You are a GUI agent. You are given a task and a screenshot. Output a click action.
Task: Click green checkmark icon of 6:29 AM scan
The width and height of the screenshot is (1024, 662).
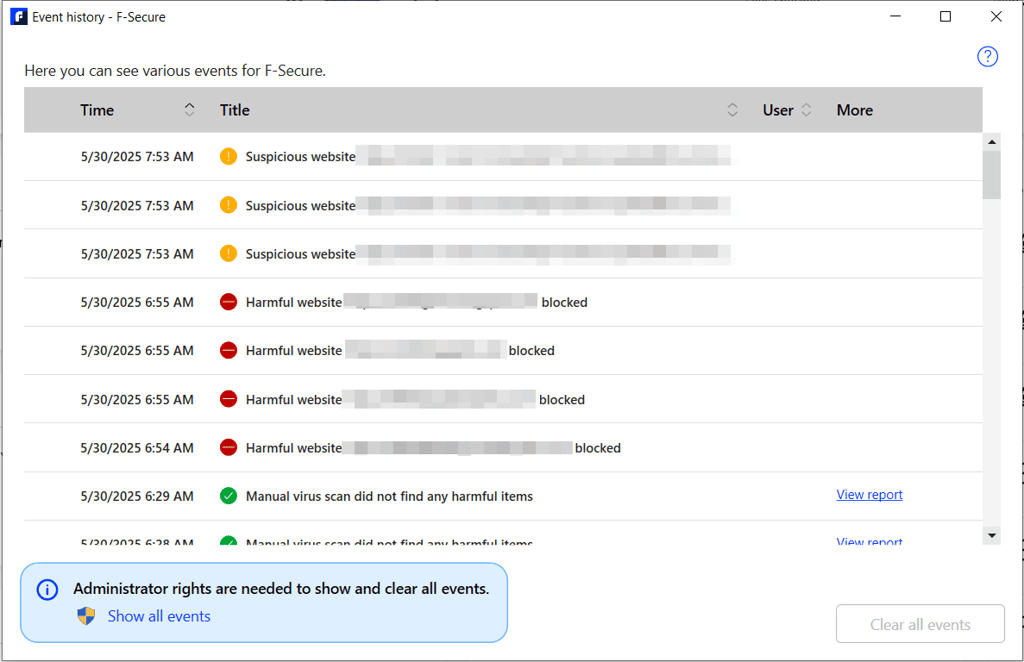tap(228, 496)
